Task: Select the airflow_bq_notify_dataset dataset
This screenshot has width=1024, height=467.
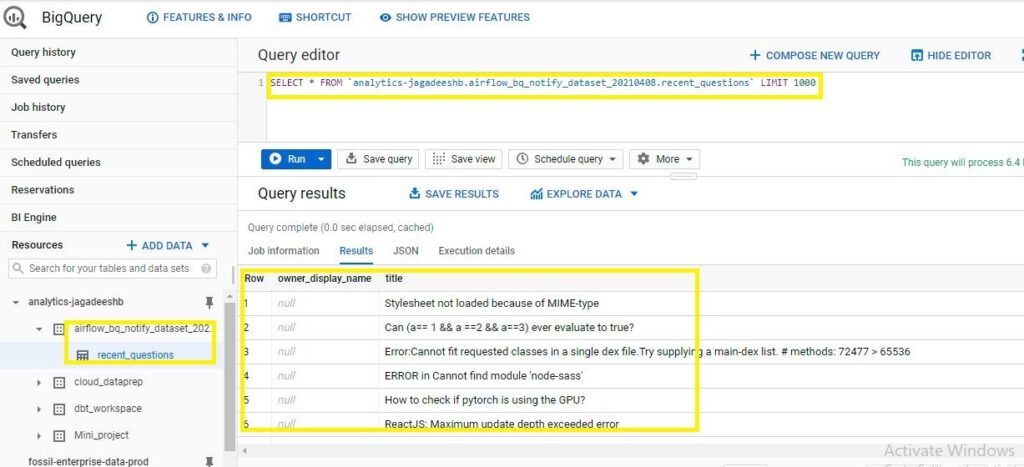Action: [144, 329]
